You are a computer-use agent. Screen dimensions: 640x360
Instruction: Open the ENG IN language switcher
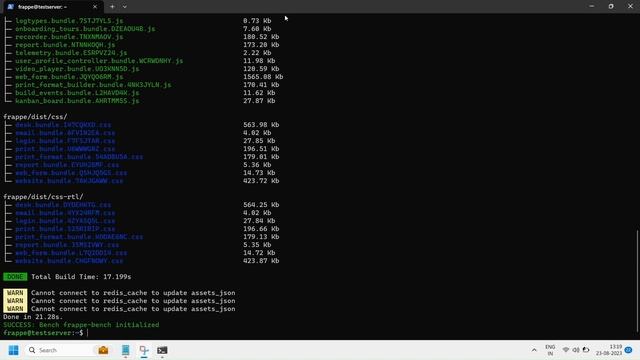(550, 350)
